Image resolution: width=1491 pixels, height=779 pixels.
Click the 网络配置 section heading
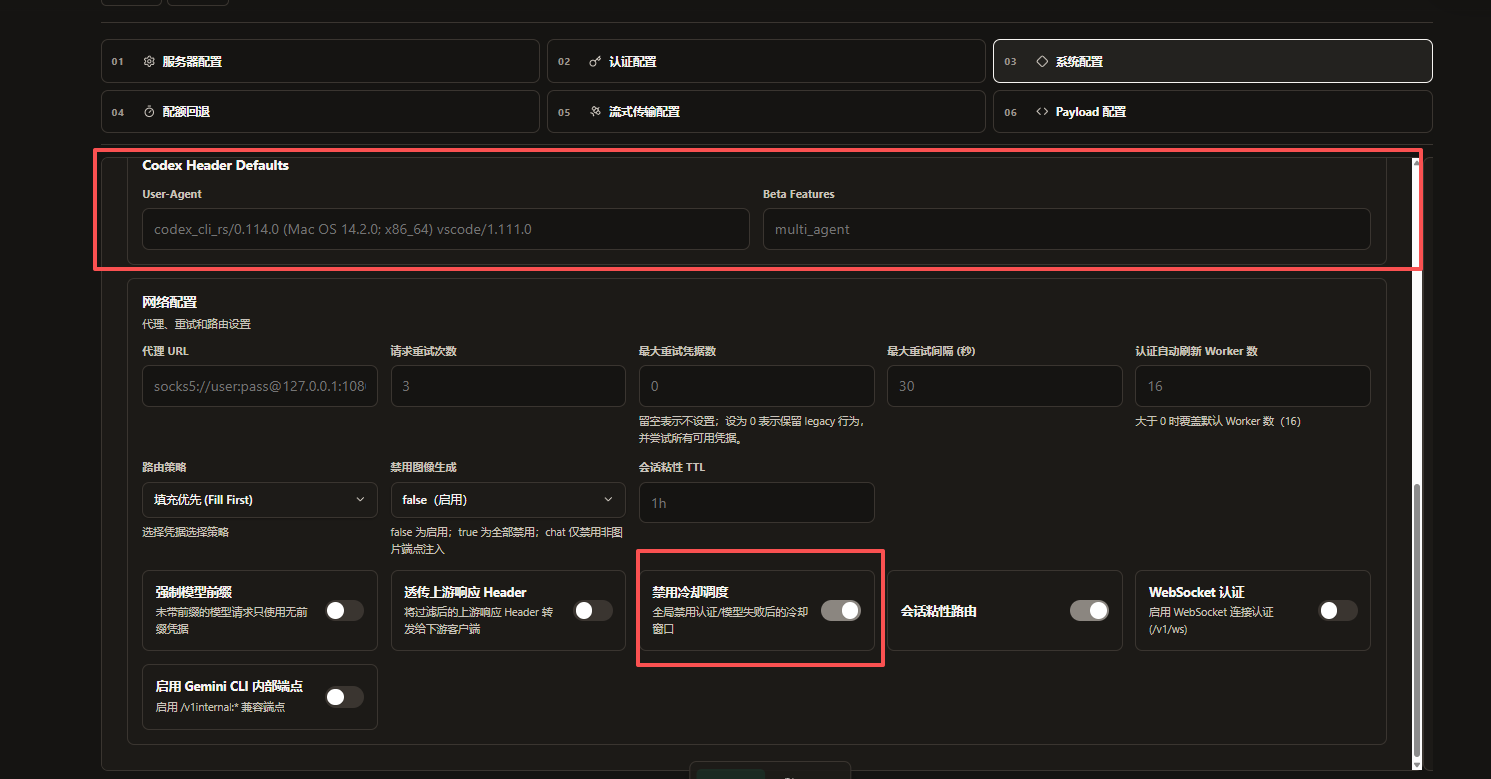pyautogui.click(x=170, y=301)
